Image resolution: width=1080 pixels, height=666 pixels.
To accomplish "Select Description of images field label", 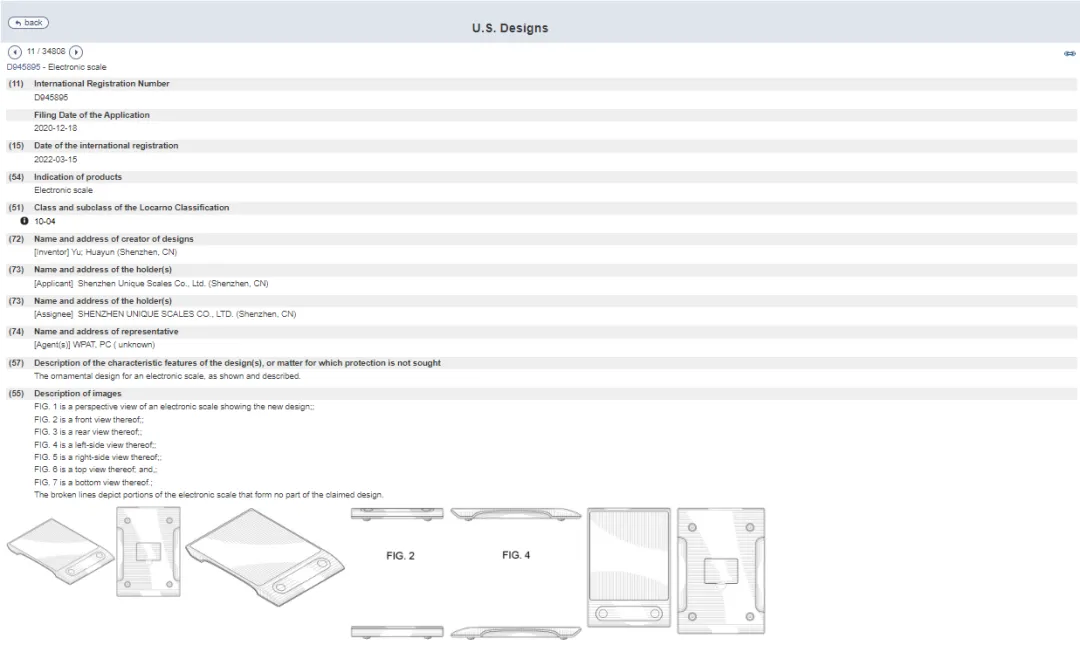I will coord(78,394).
